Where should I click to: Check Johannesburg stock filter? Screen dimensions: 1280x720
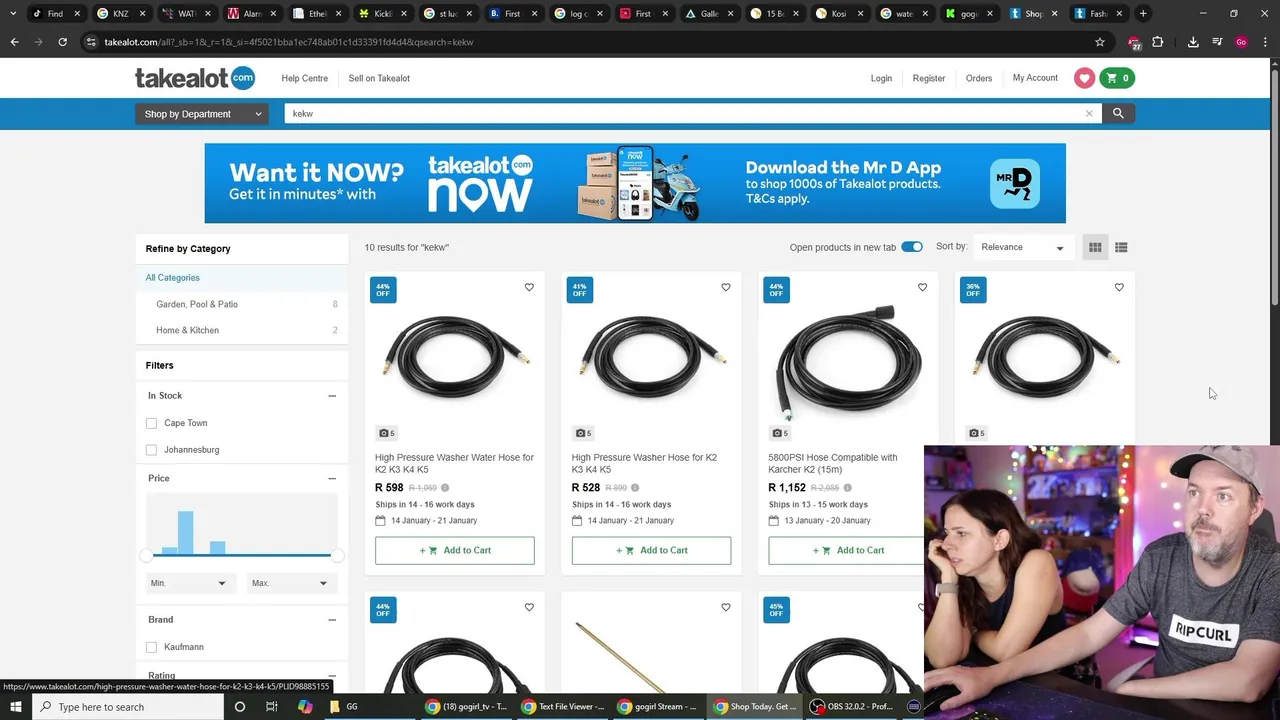coord(151,450)
